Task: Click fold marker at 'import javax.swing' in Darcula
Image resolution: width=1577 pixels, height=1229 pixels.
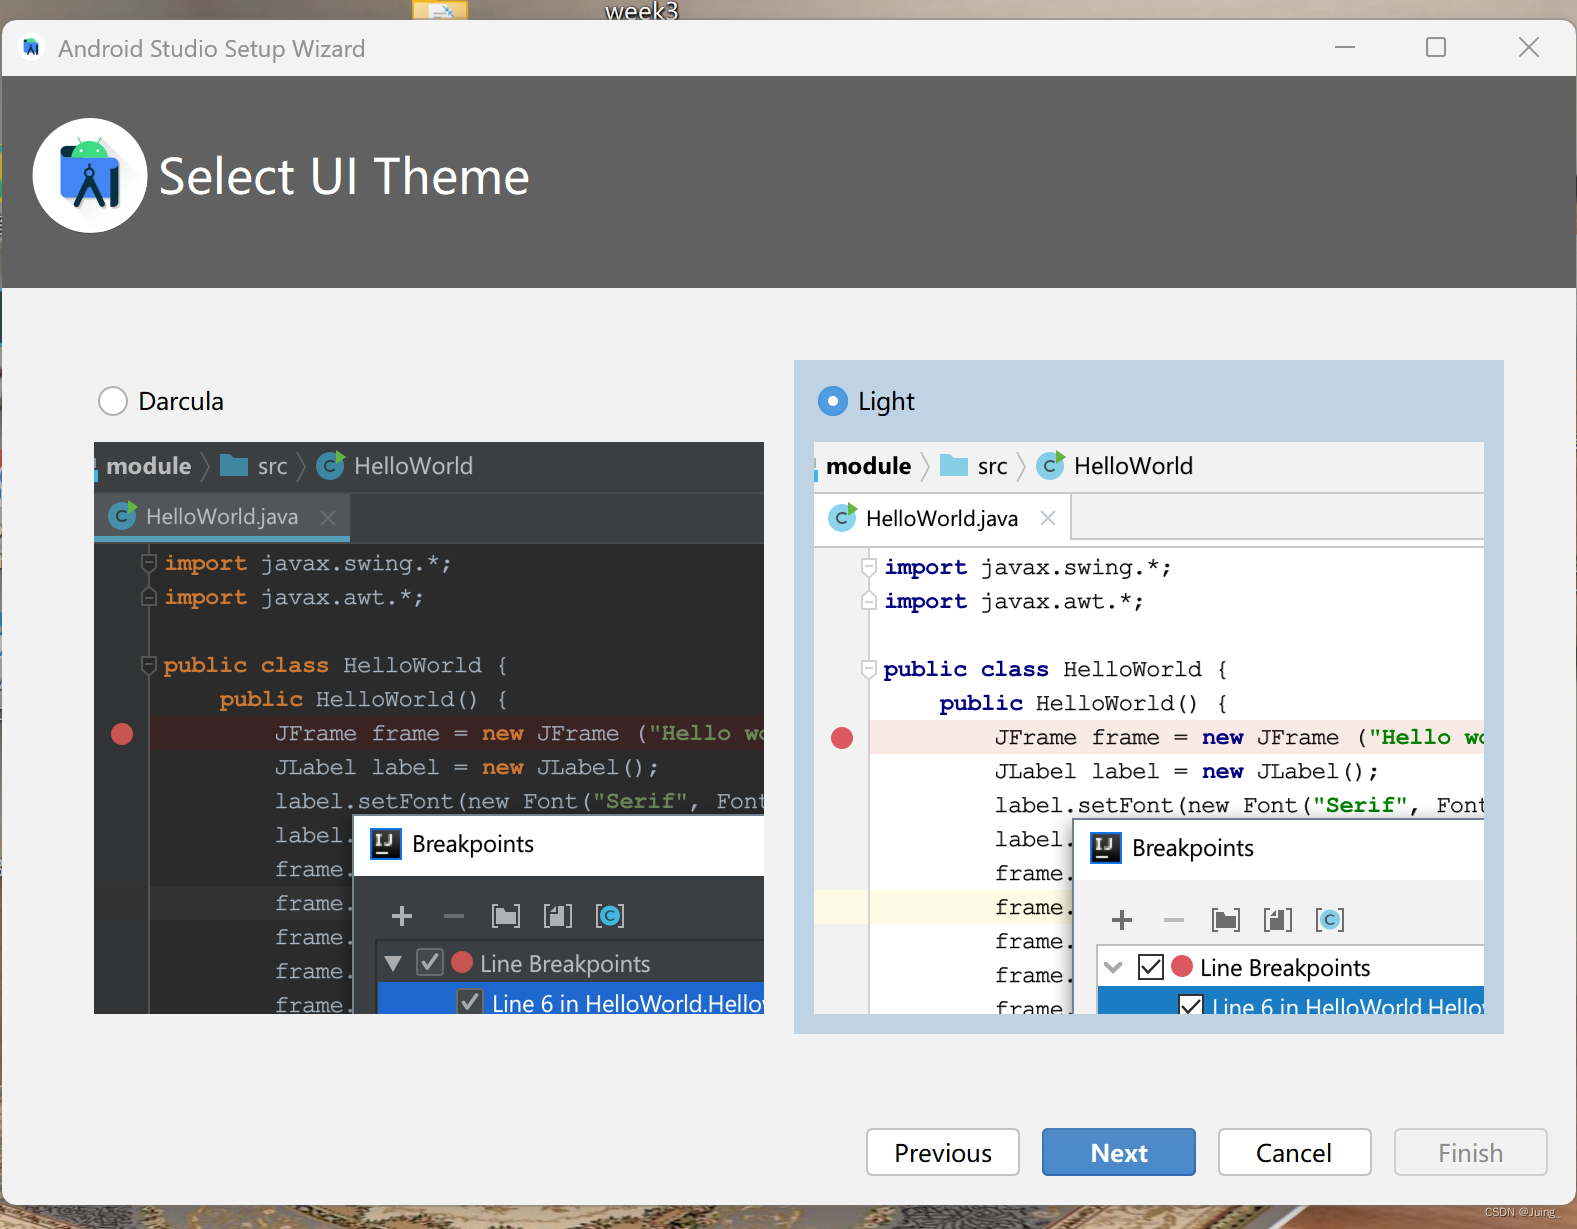Action: pos(149,563)
